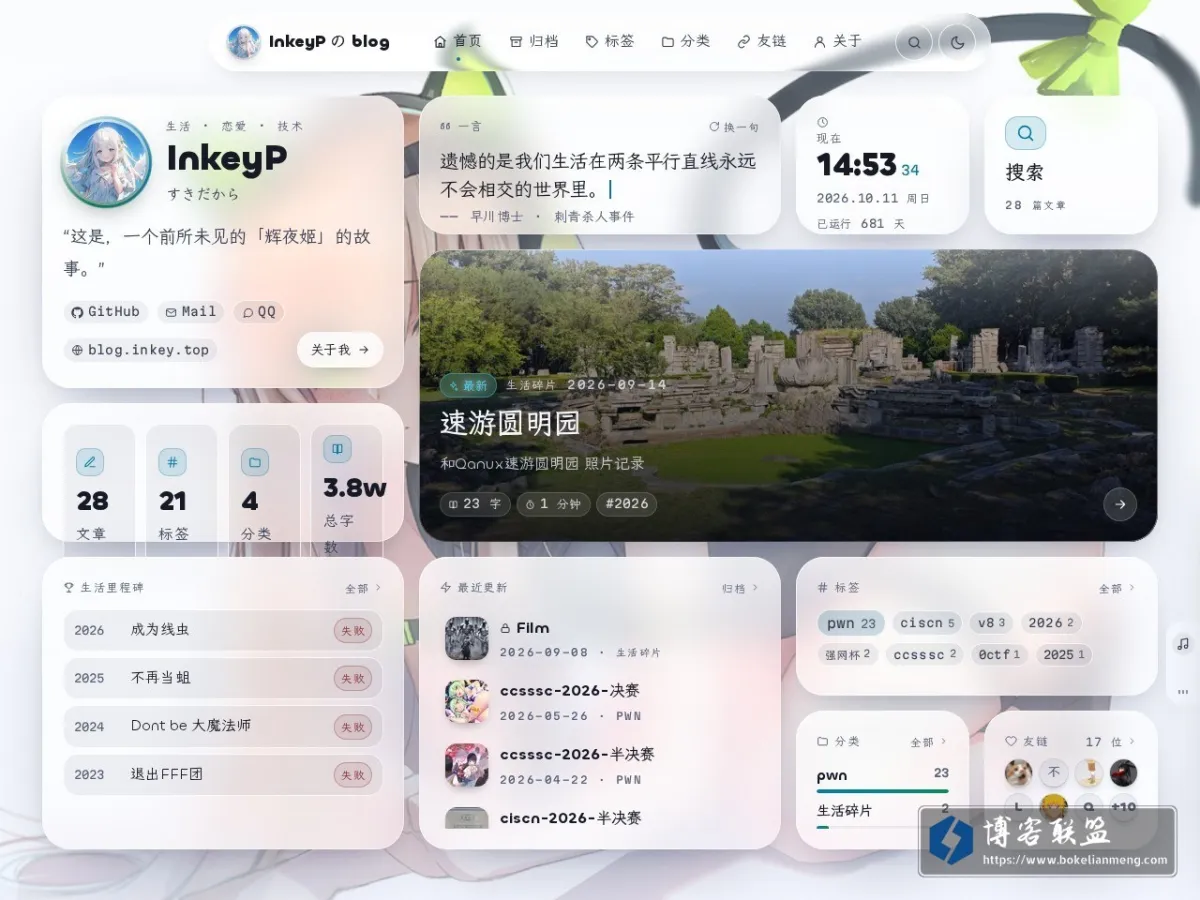Click the dark friend avatar in 友链 row
Screen dimensions: 1200x900
(1123, 773)
